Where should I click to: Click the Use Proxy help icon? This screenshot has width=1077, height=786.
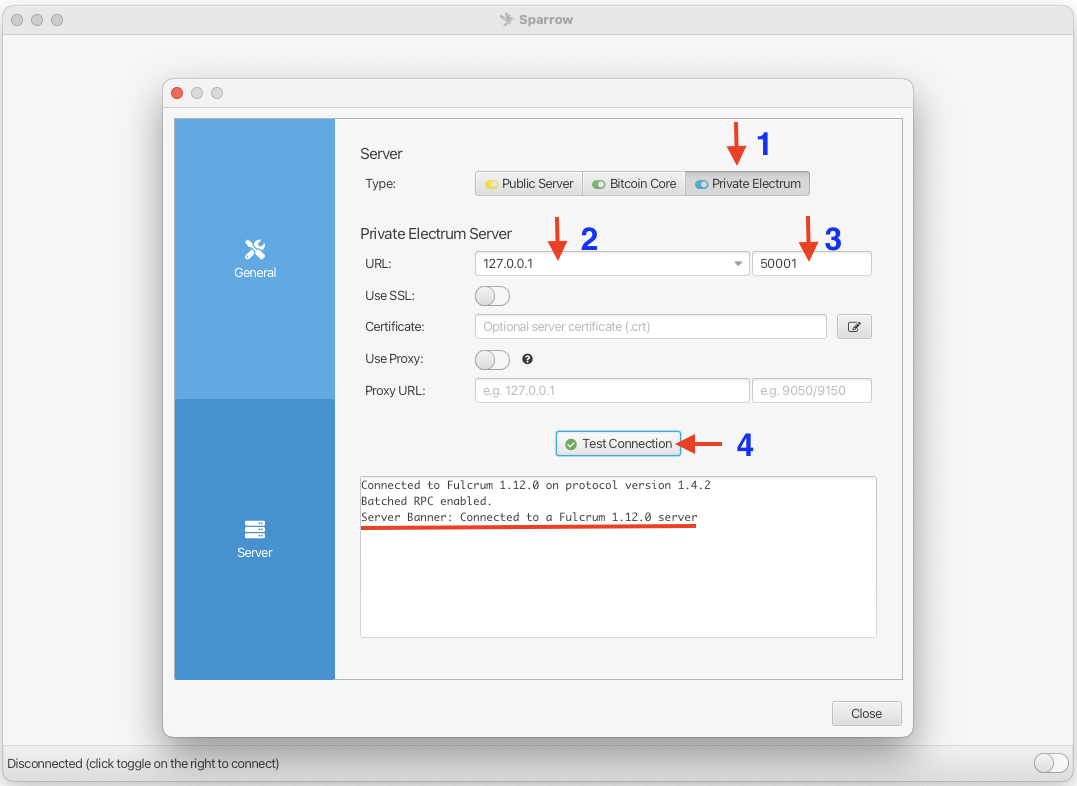[x=528, y=359]
